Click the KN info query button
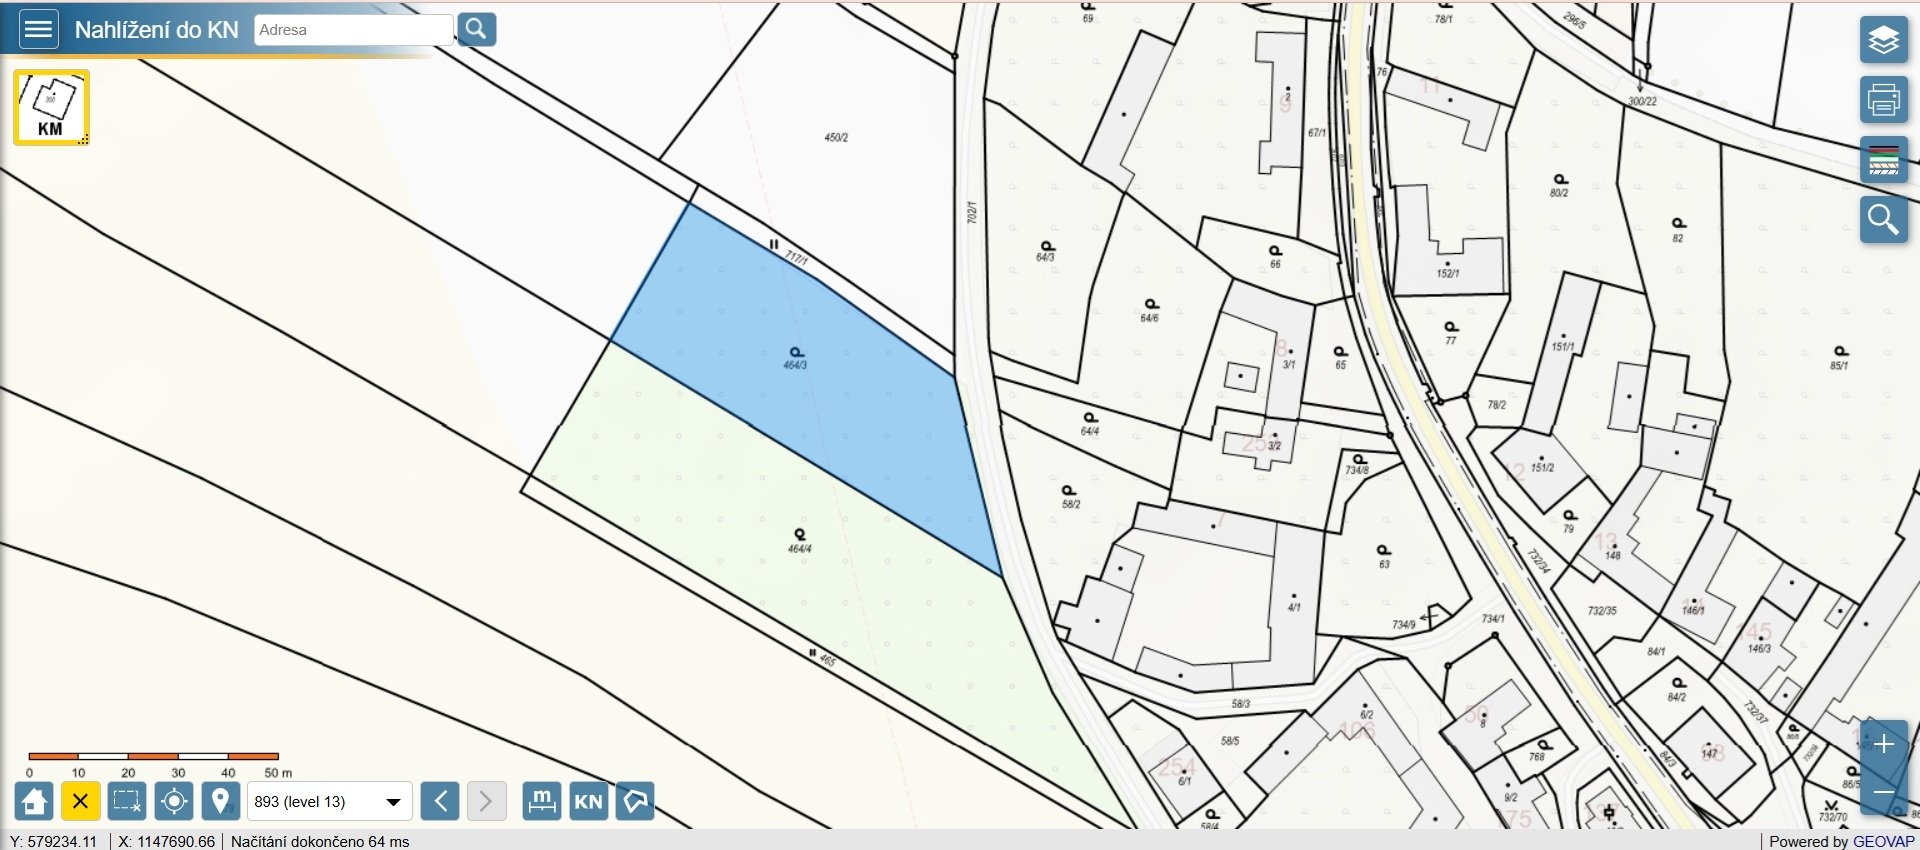 pyautogui.click(x=589, y=801)
